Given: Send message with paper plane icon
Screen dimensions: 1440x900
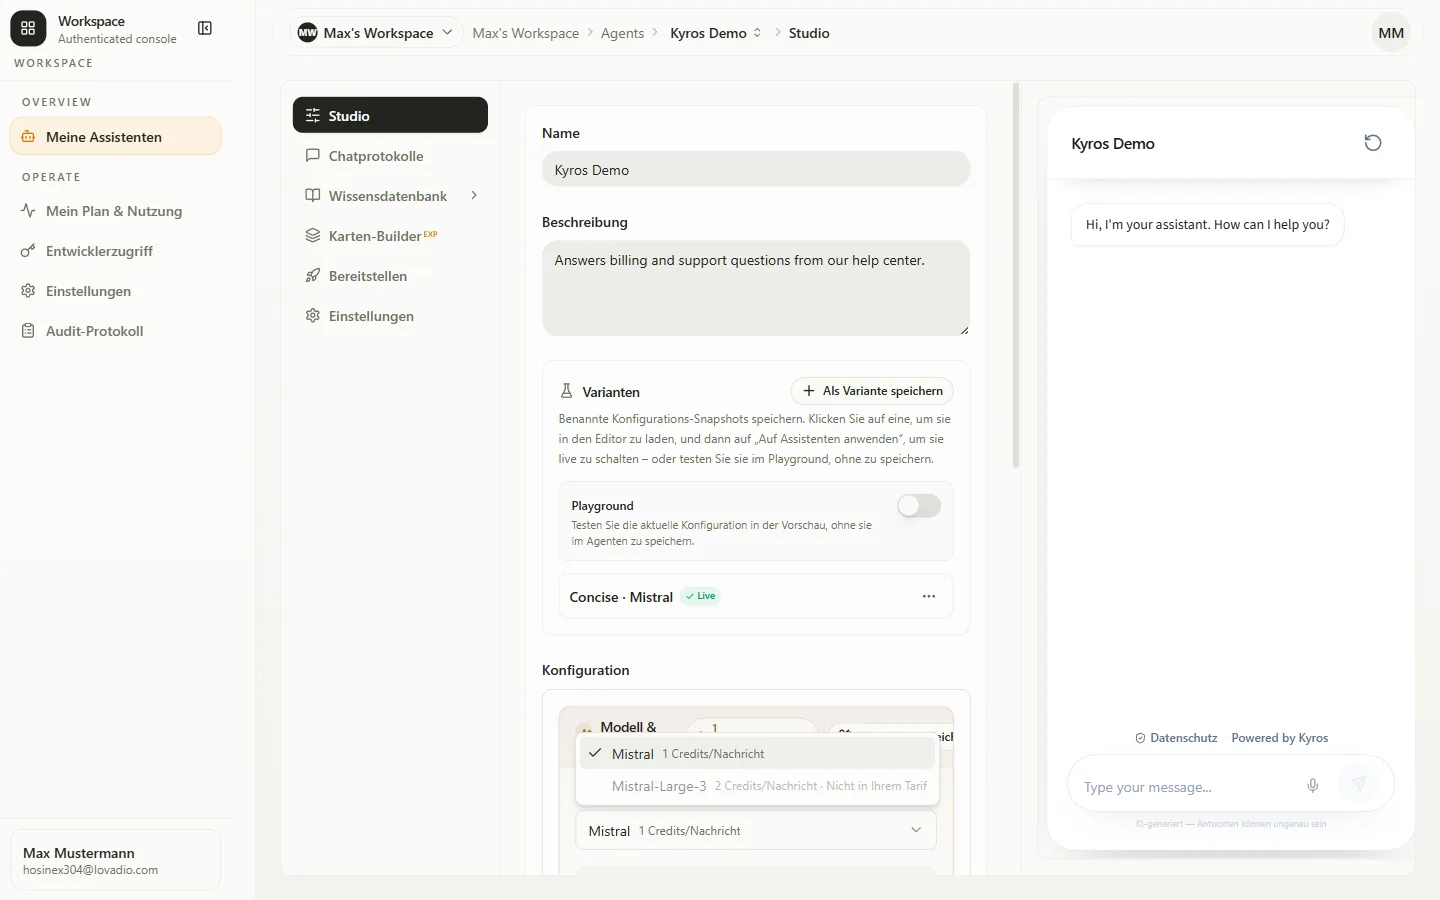Looking at the screenshot, I should tap(1359, 784).
